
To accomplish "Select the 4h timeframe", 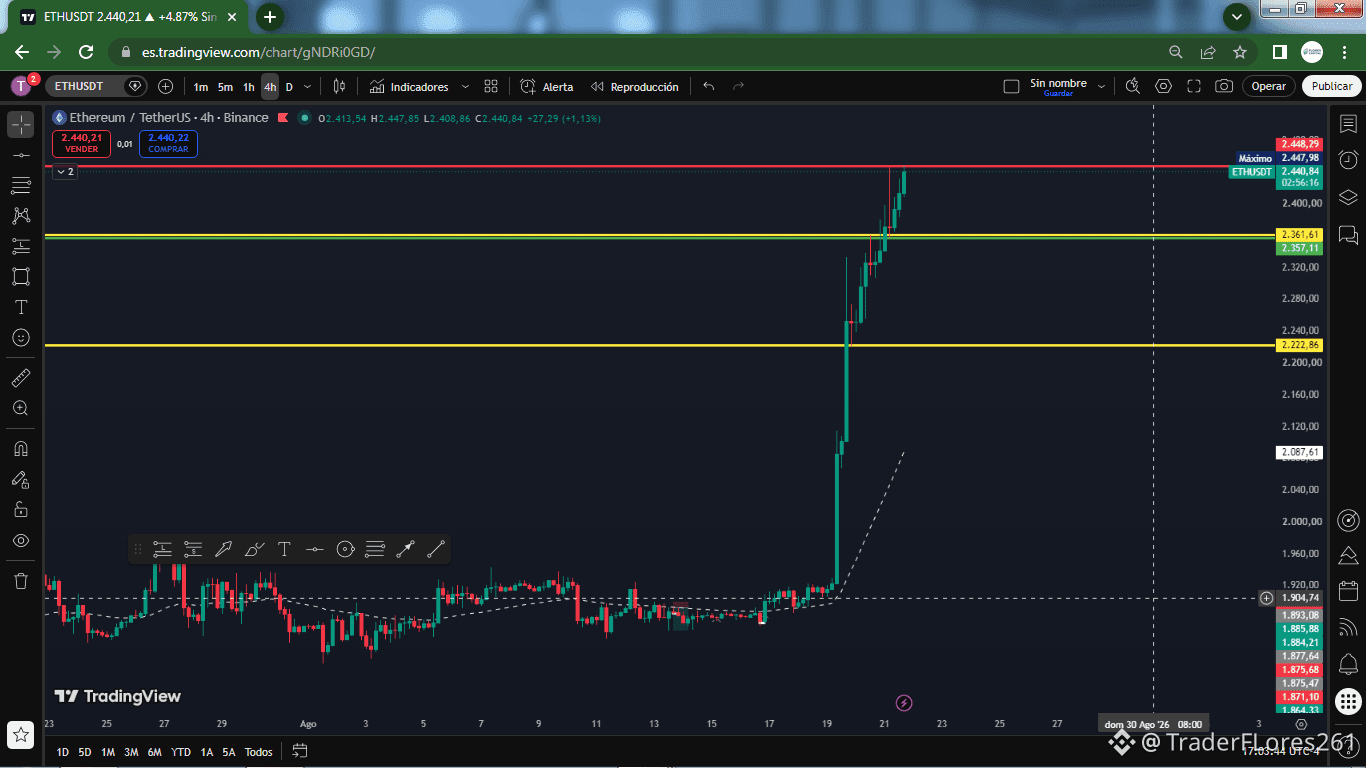I will point(270,87).
